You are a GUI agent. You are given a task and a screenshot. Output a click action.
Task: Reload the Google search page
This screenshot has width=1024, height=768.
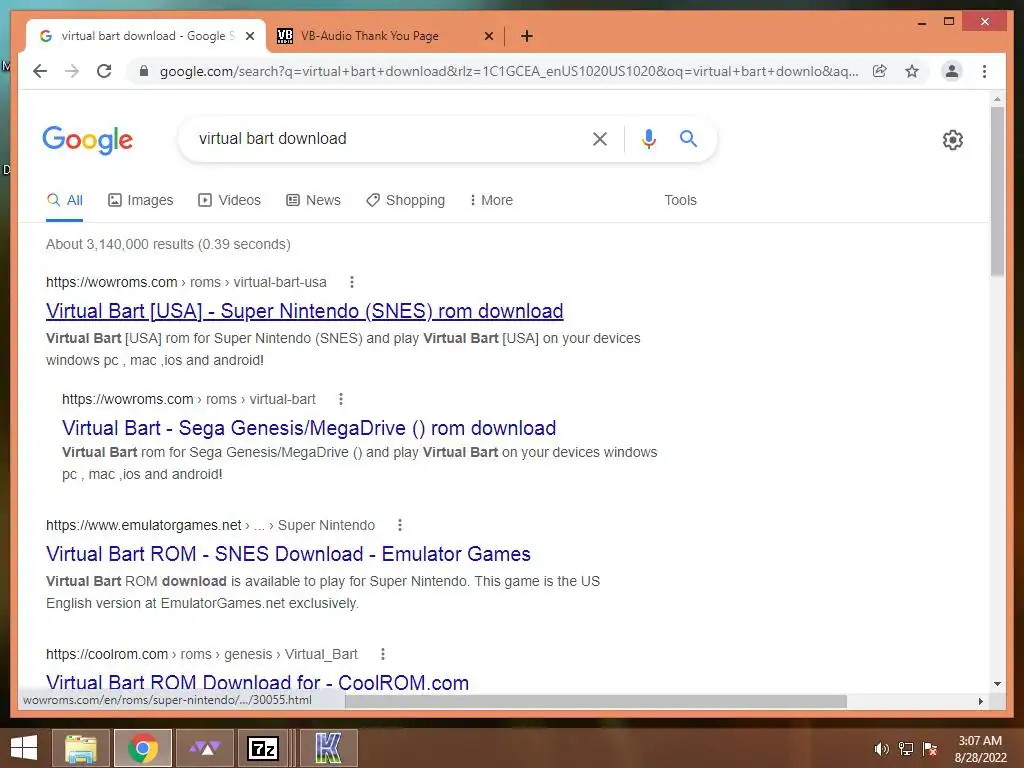click(x=104, y=71)
